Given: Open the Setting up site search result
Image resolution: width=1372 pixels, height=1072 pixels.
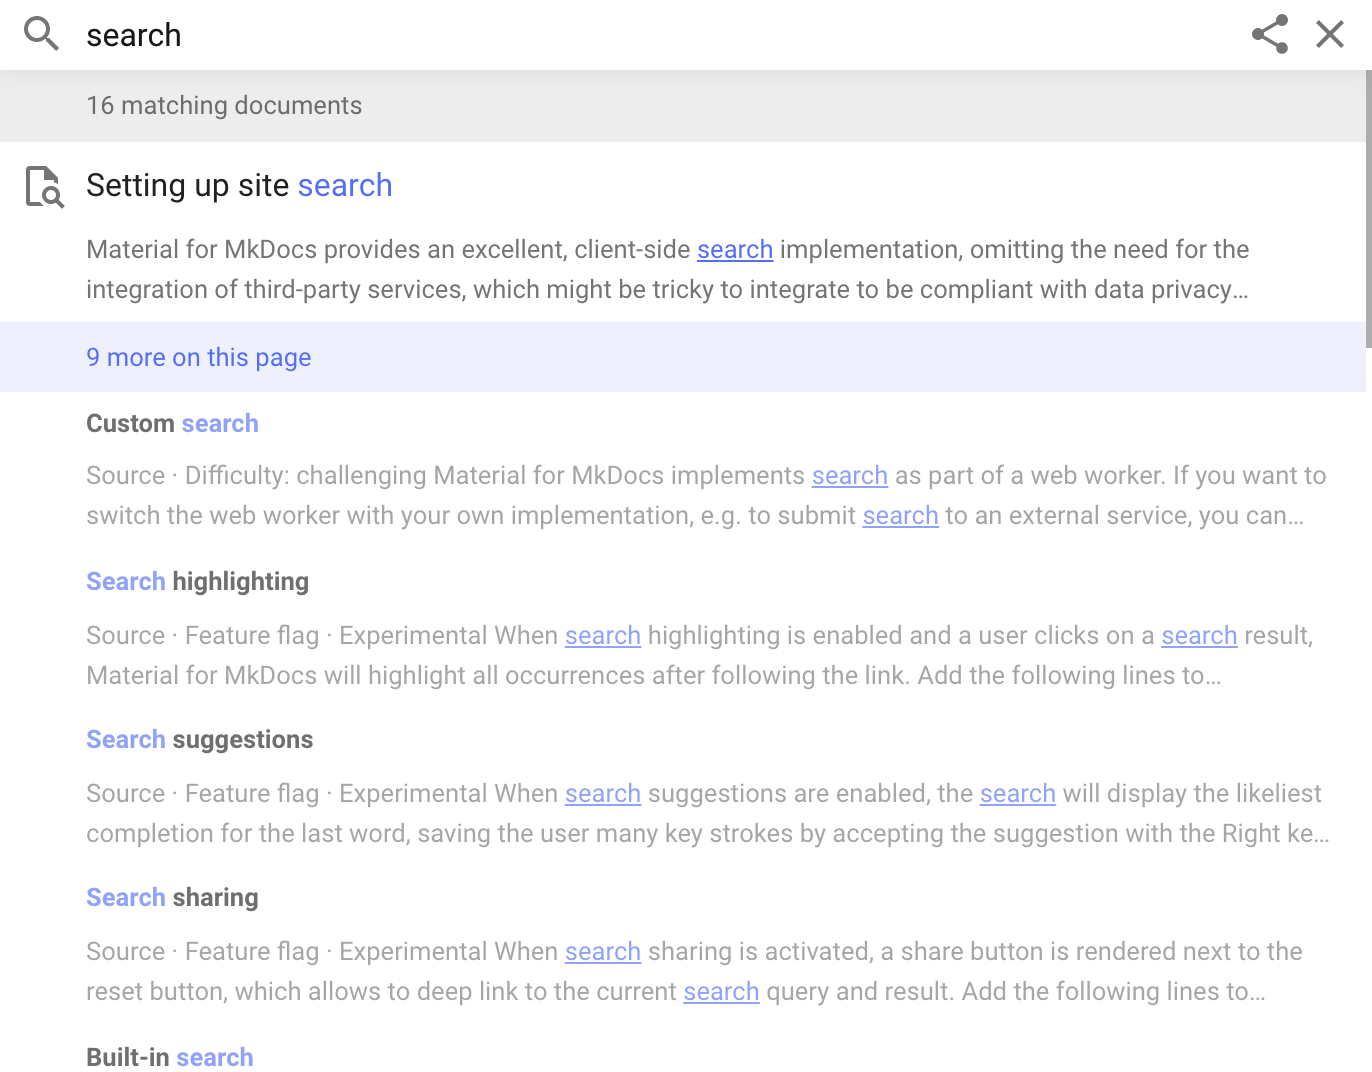Looking at the screenshot, I should [239, 185].
